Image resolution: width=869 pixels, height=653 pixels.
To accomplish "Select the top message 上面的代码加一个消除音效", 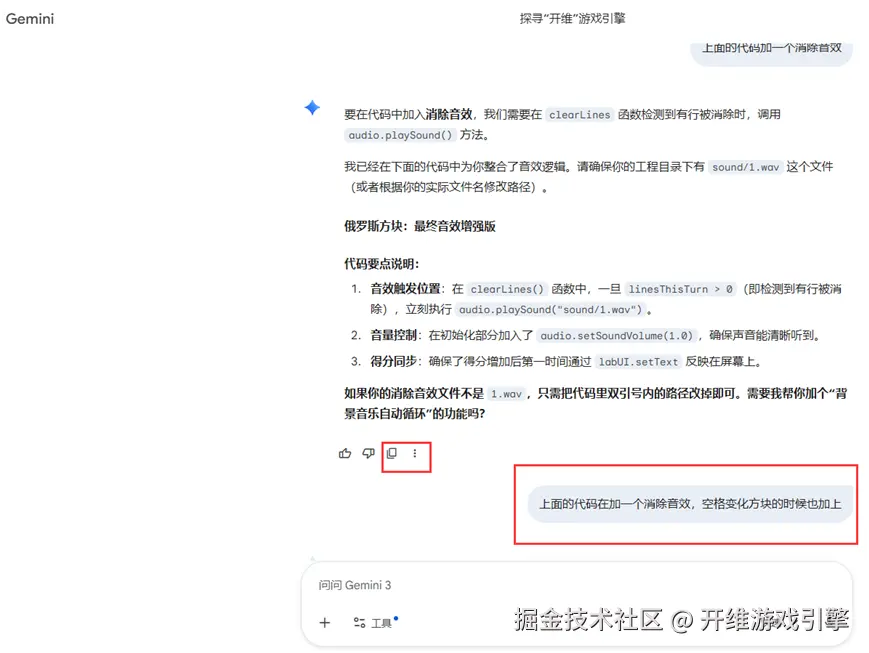I will [x=771, y=47].
